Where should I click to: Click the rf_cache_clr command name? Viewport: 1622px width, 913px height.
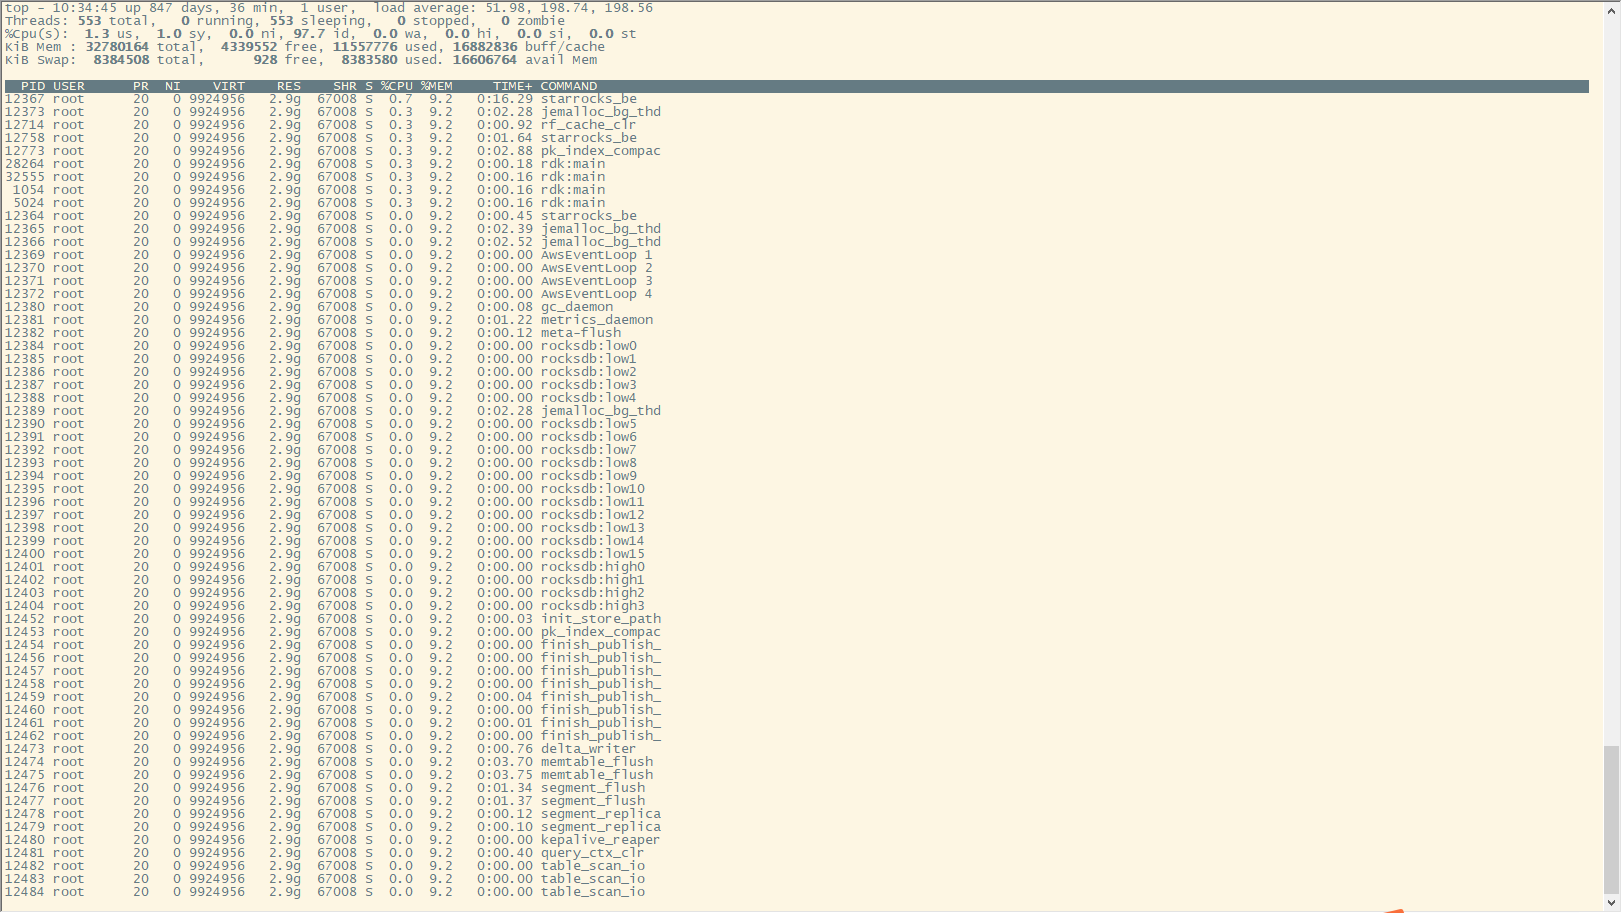pyautogui.click(x=589, y=125)
